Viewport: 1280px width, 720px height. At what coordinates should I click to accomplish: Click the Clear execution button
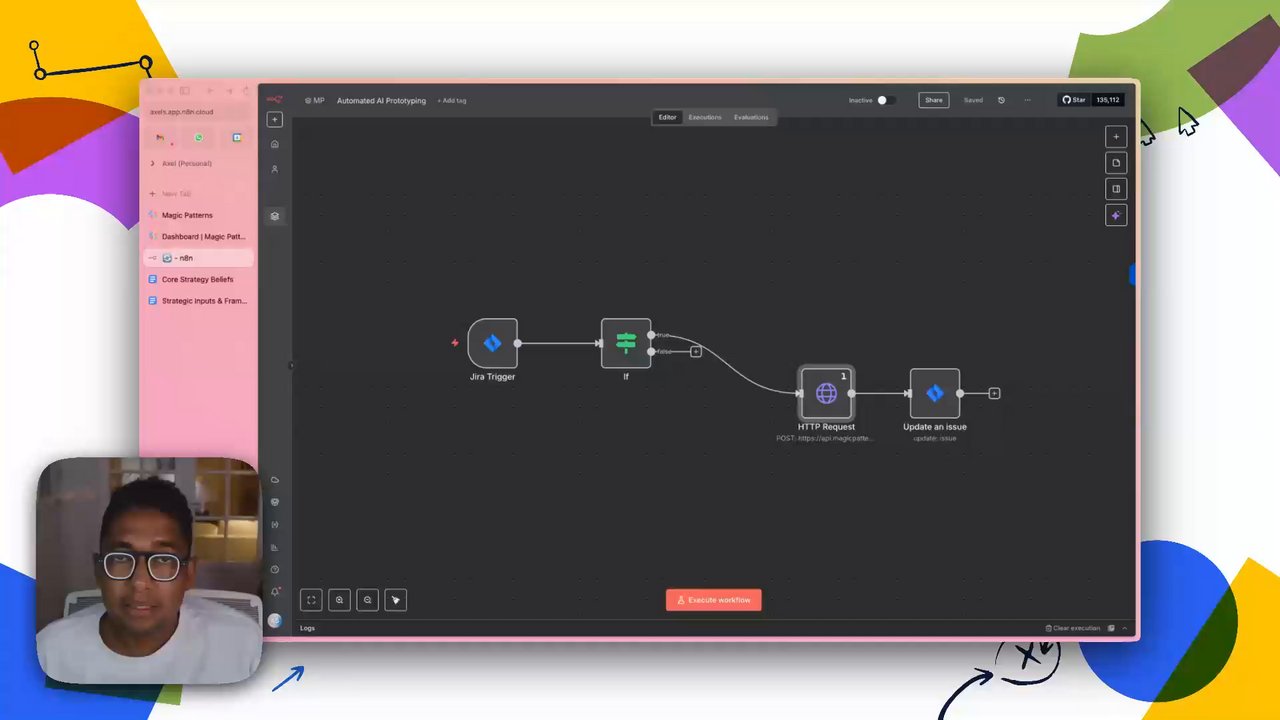pos(1072,628)
